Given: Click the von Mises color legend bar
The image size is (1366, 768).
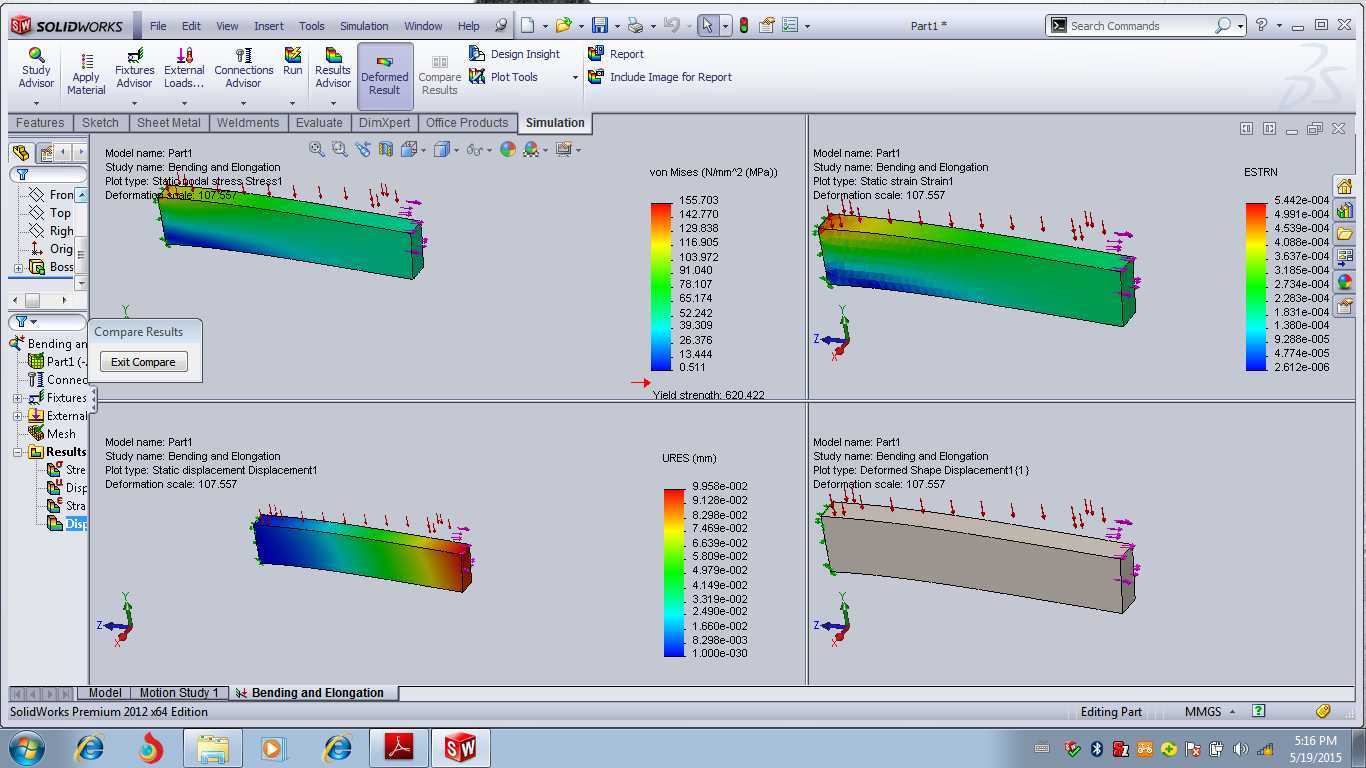Looking at the screenshot, I should [x=661, y=287].
